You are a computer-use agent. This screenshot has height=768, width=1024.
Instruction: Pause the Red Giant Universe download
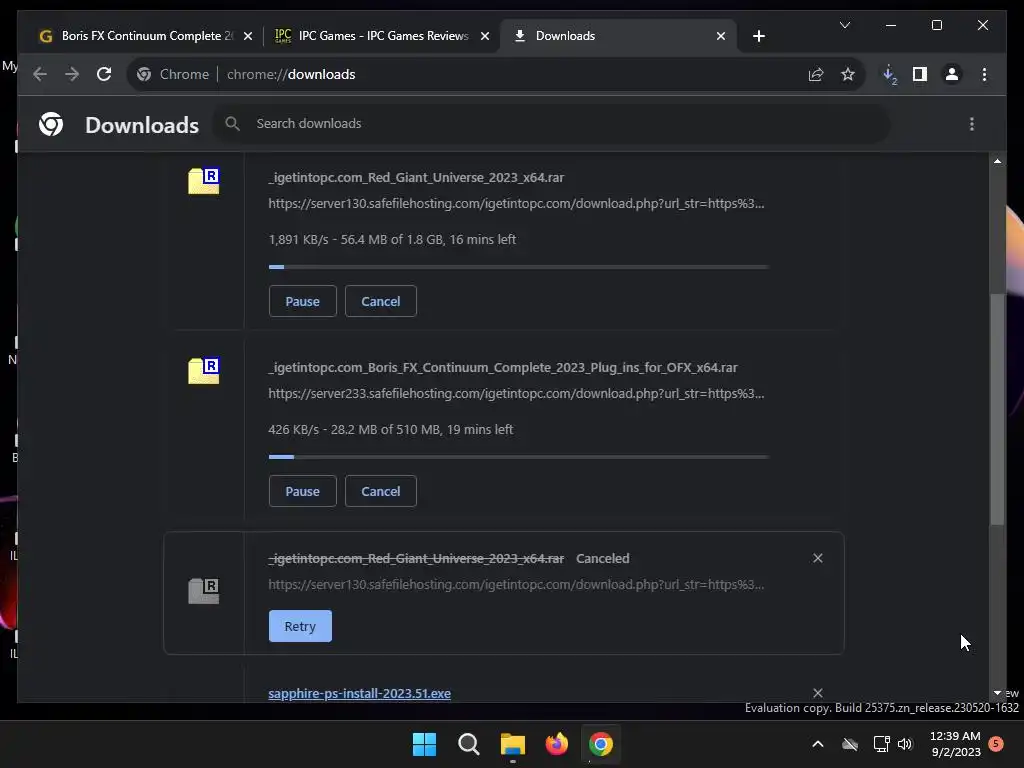click(x=302, y=301)
